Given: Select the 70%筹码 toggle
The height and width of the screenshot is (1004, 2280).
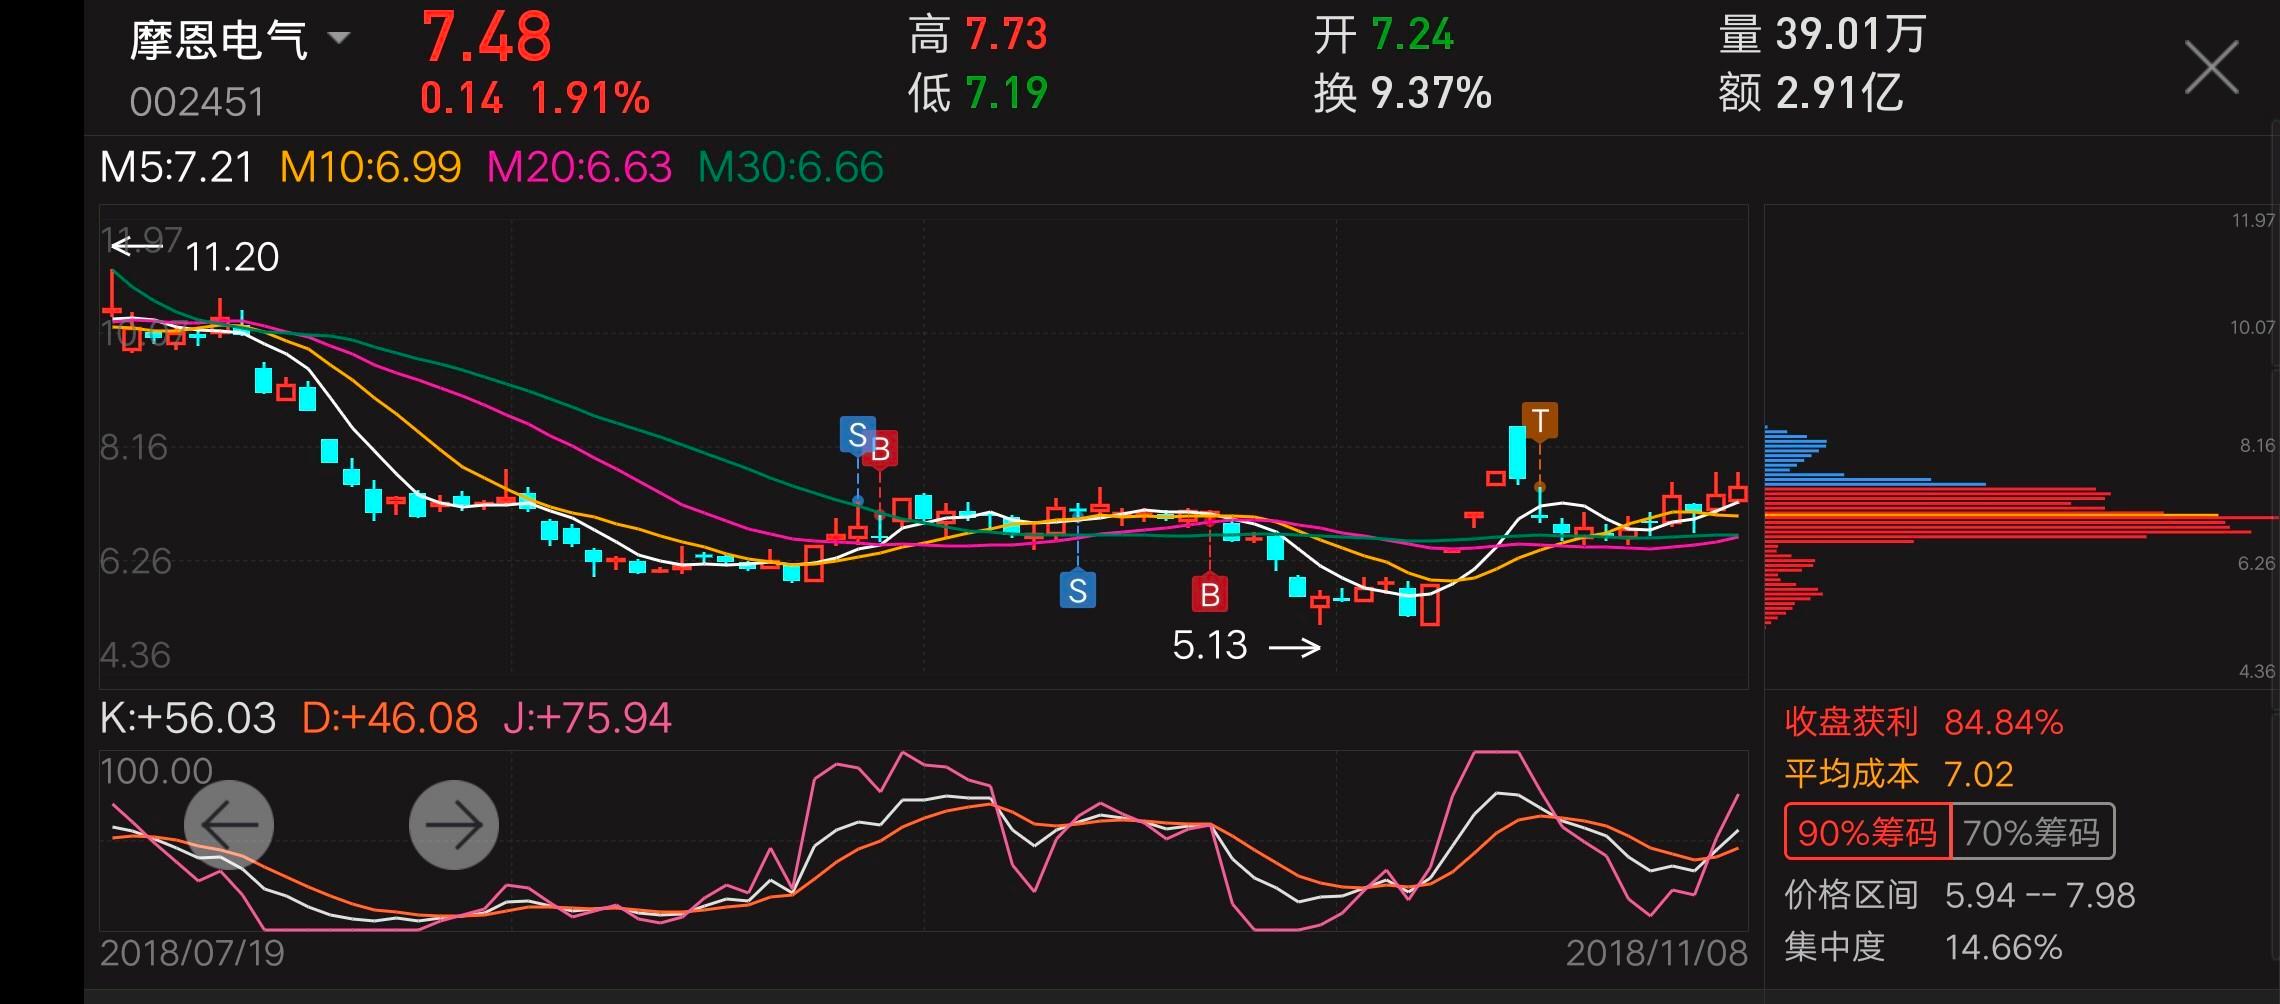Looking at the screenshot, I should click(x=2032, y=831).
